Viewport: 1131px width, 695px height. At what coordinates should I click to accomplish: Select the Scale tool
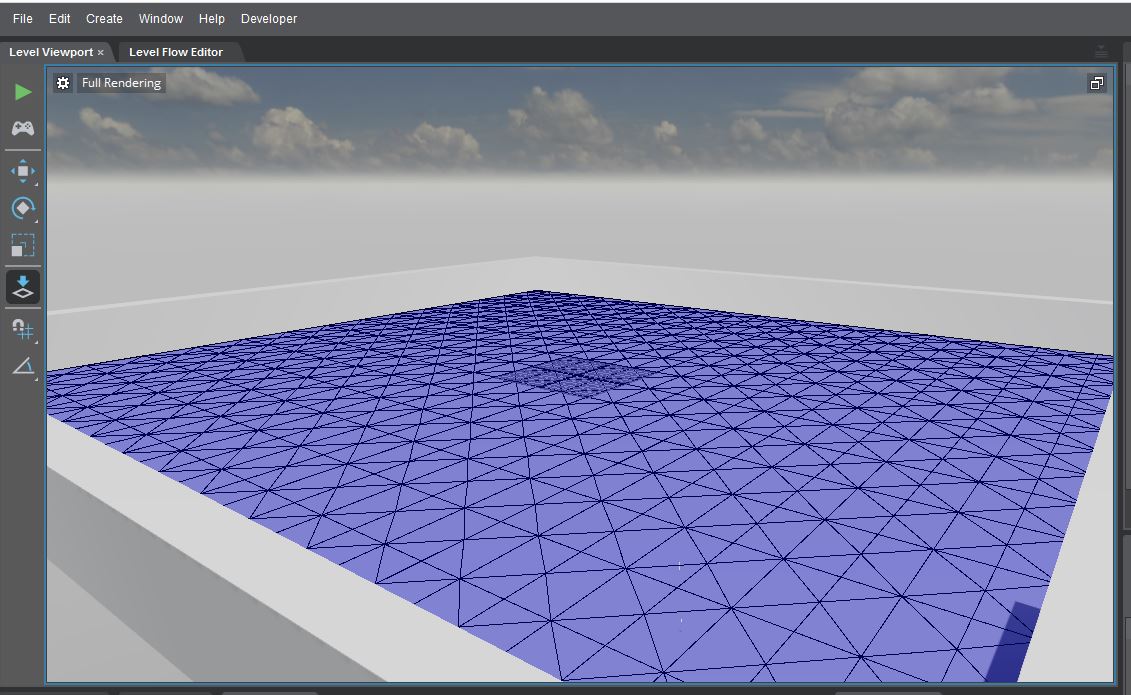(x=22, y=245)
